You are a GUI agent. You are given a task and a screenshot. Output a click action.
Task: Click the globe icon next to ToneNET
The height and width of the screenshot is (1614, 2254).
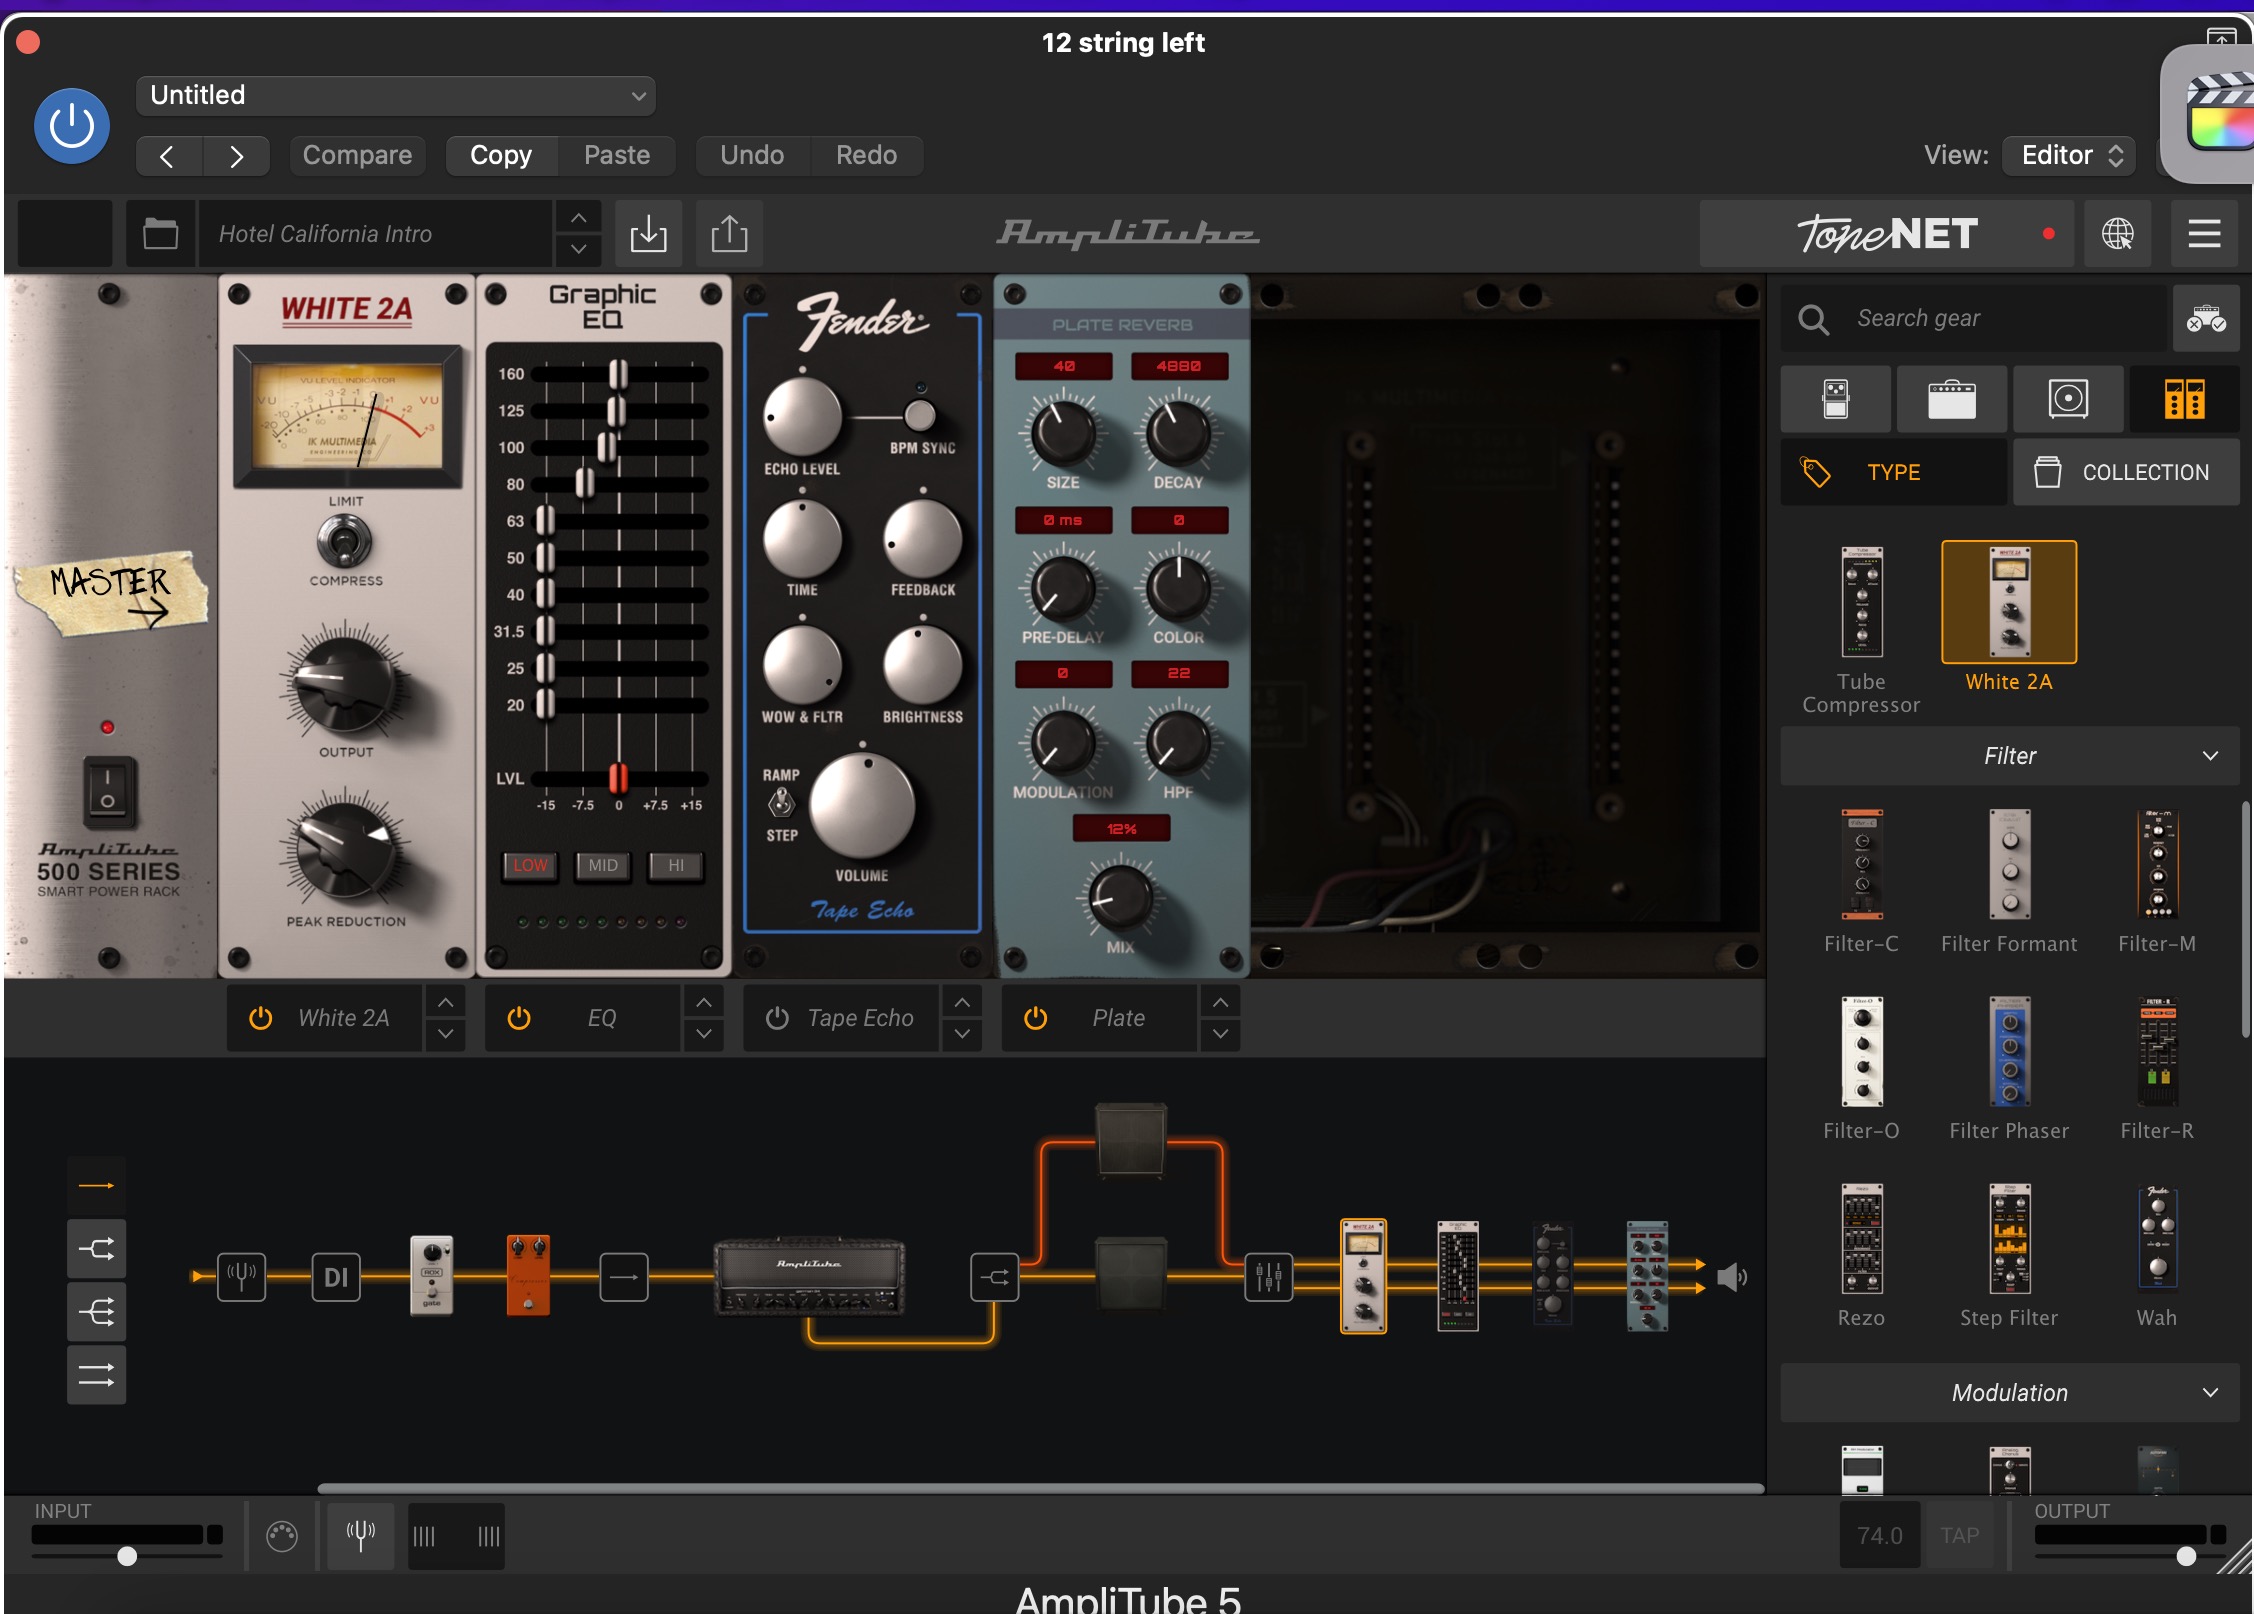coord(2117,234)
